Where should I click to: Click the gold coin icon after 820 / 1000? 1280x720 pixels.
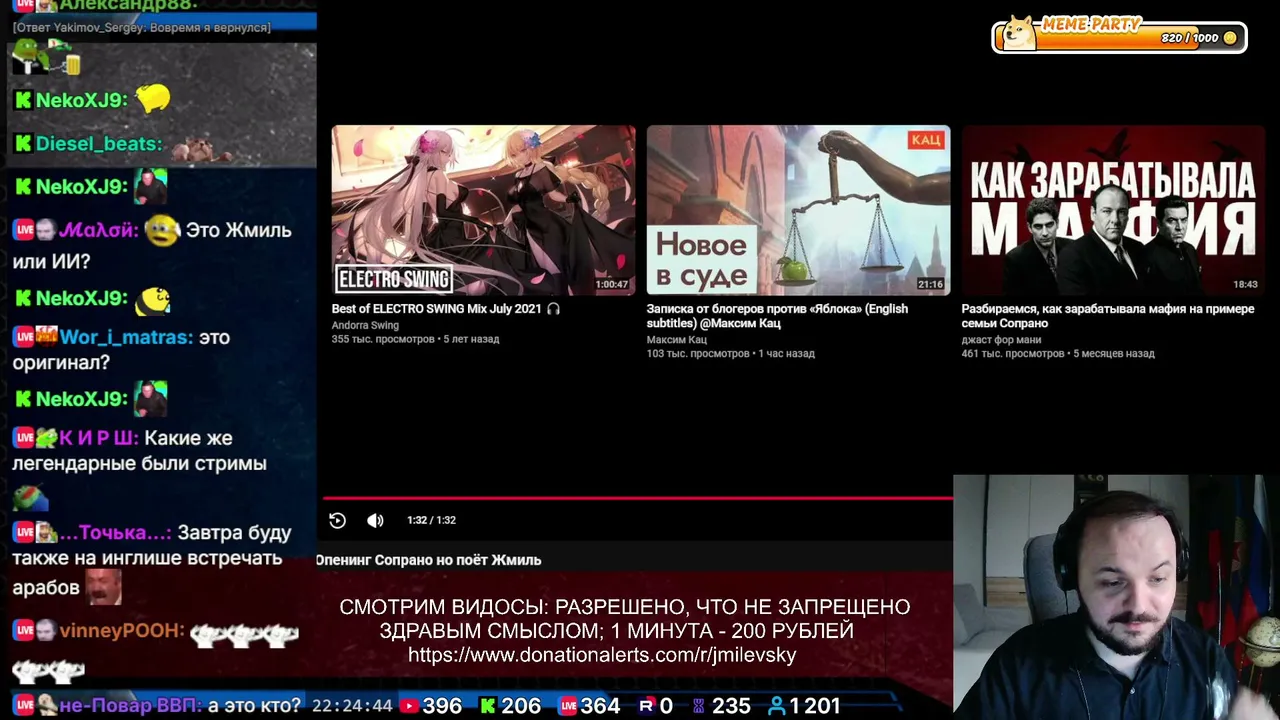point(1230,38)
